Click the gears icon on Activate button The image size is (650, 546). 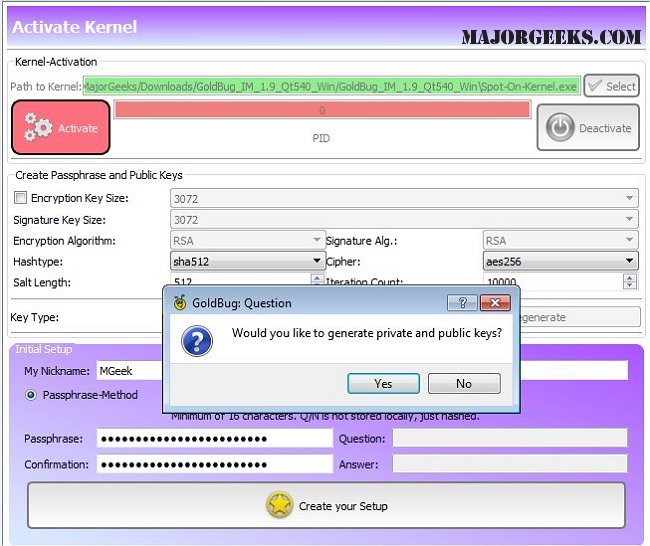tap(37, 127)
